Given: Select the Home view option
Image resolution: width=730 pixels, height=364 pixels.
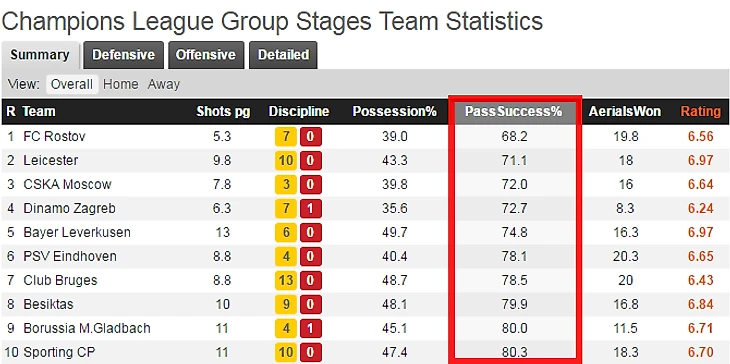Looking at the screenshot, I should [x=121, y=84].
